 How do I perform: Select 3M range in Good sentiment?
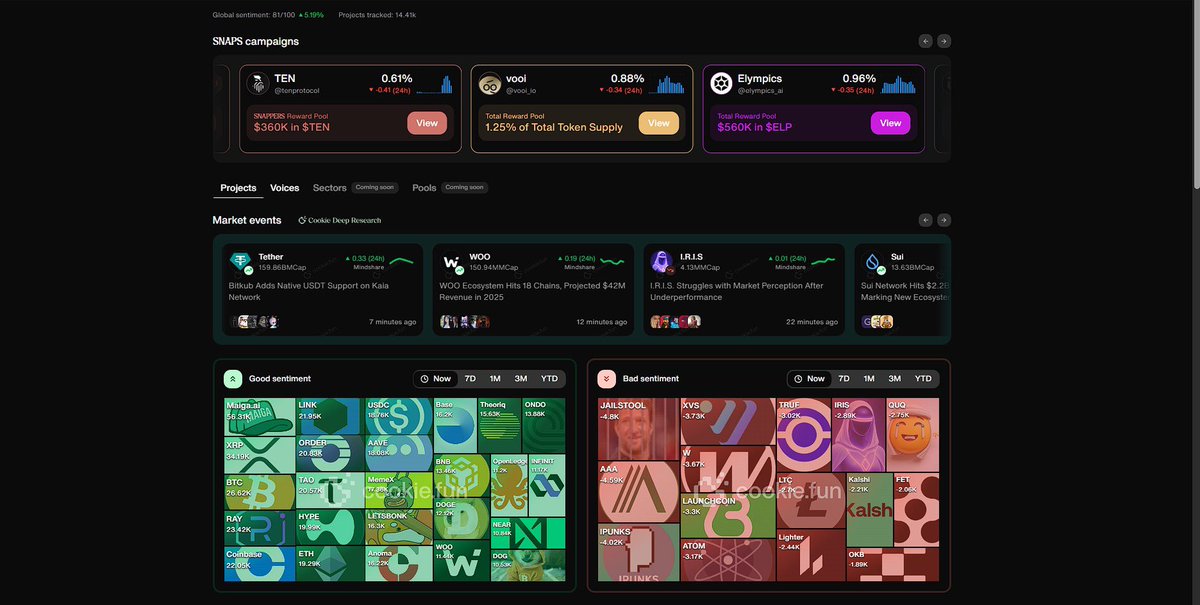tap(521, 379)
